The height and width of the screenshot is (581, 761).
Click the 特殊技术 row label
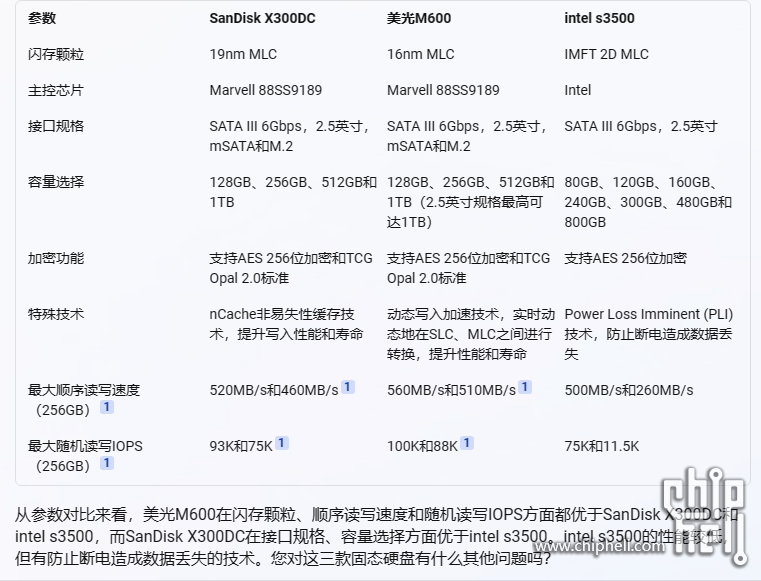(56, 314)
